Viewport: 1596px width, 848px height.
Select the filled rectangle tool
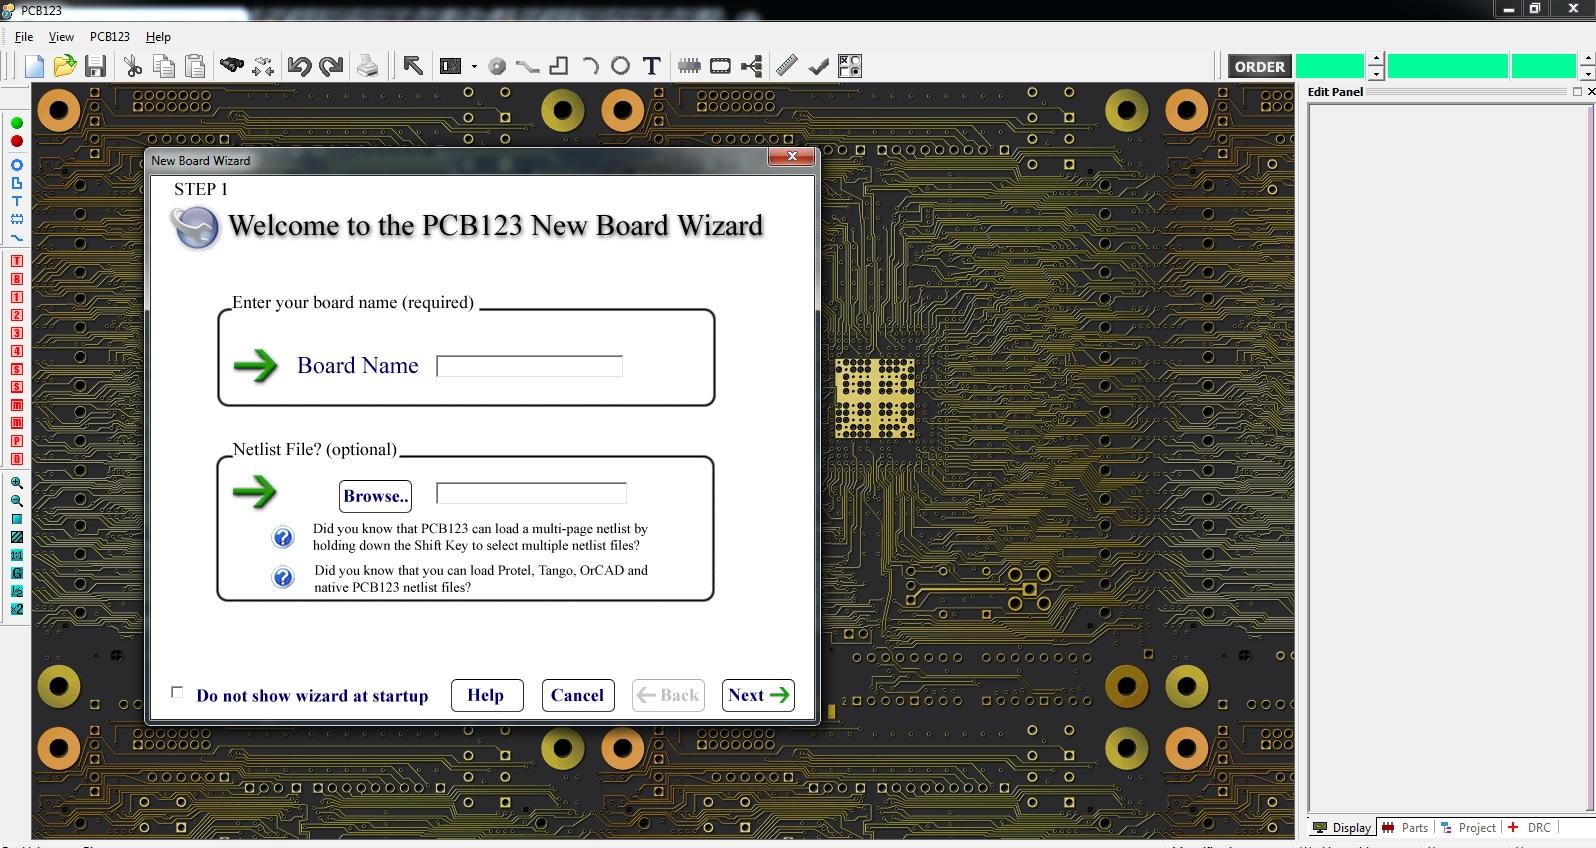(451, 66)
